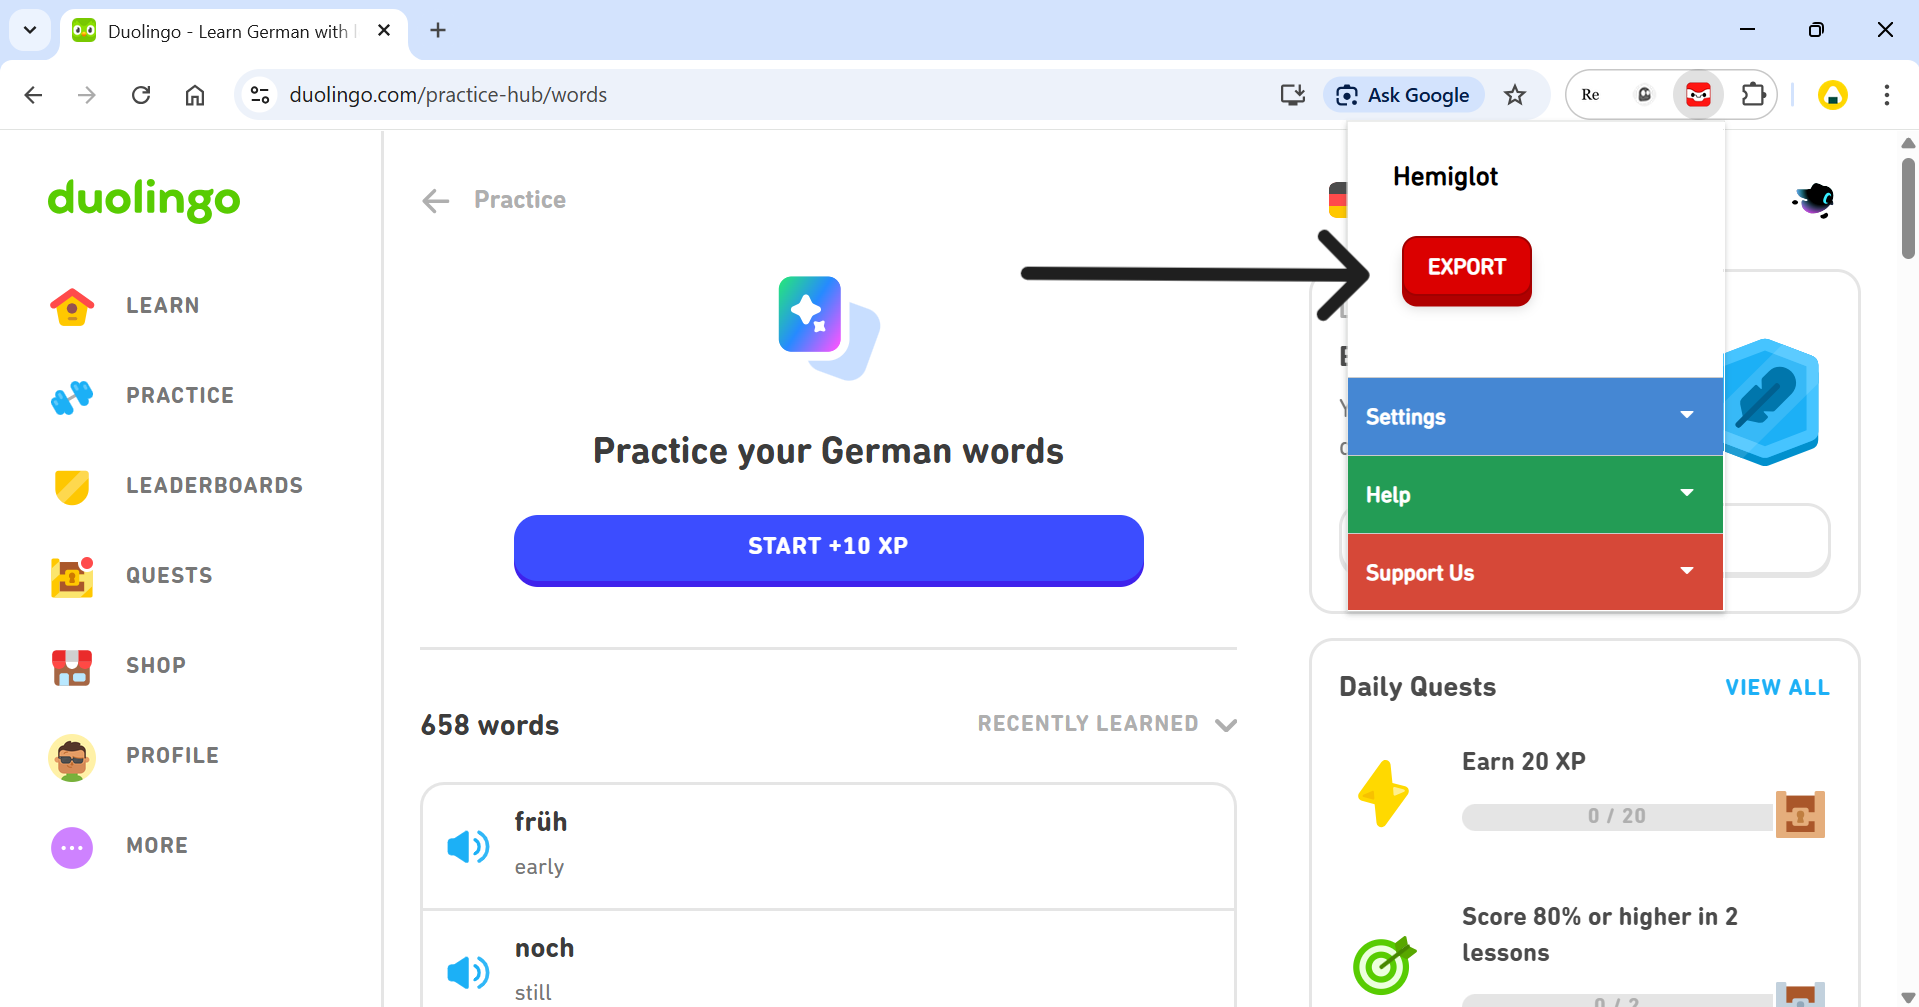Play audio for the word noch
Image resolution: width=1919 pixels, height=1007 pixels.
click(x=467, y=972)
